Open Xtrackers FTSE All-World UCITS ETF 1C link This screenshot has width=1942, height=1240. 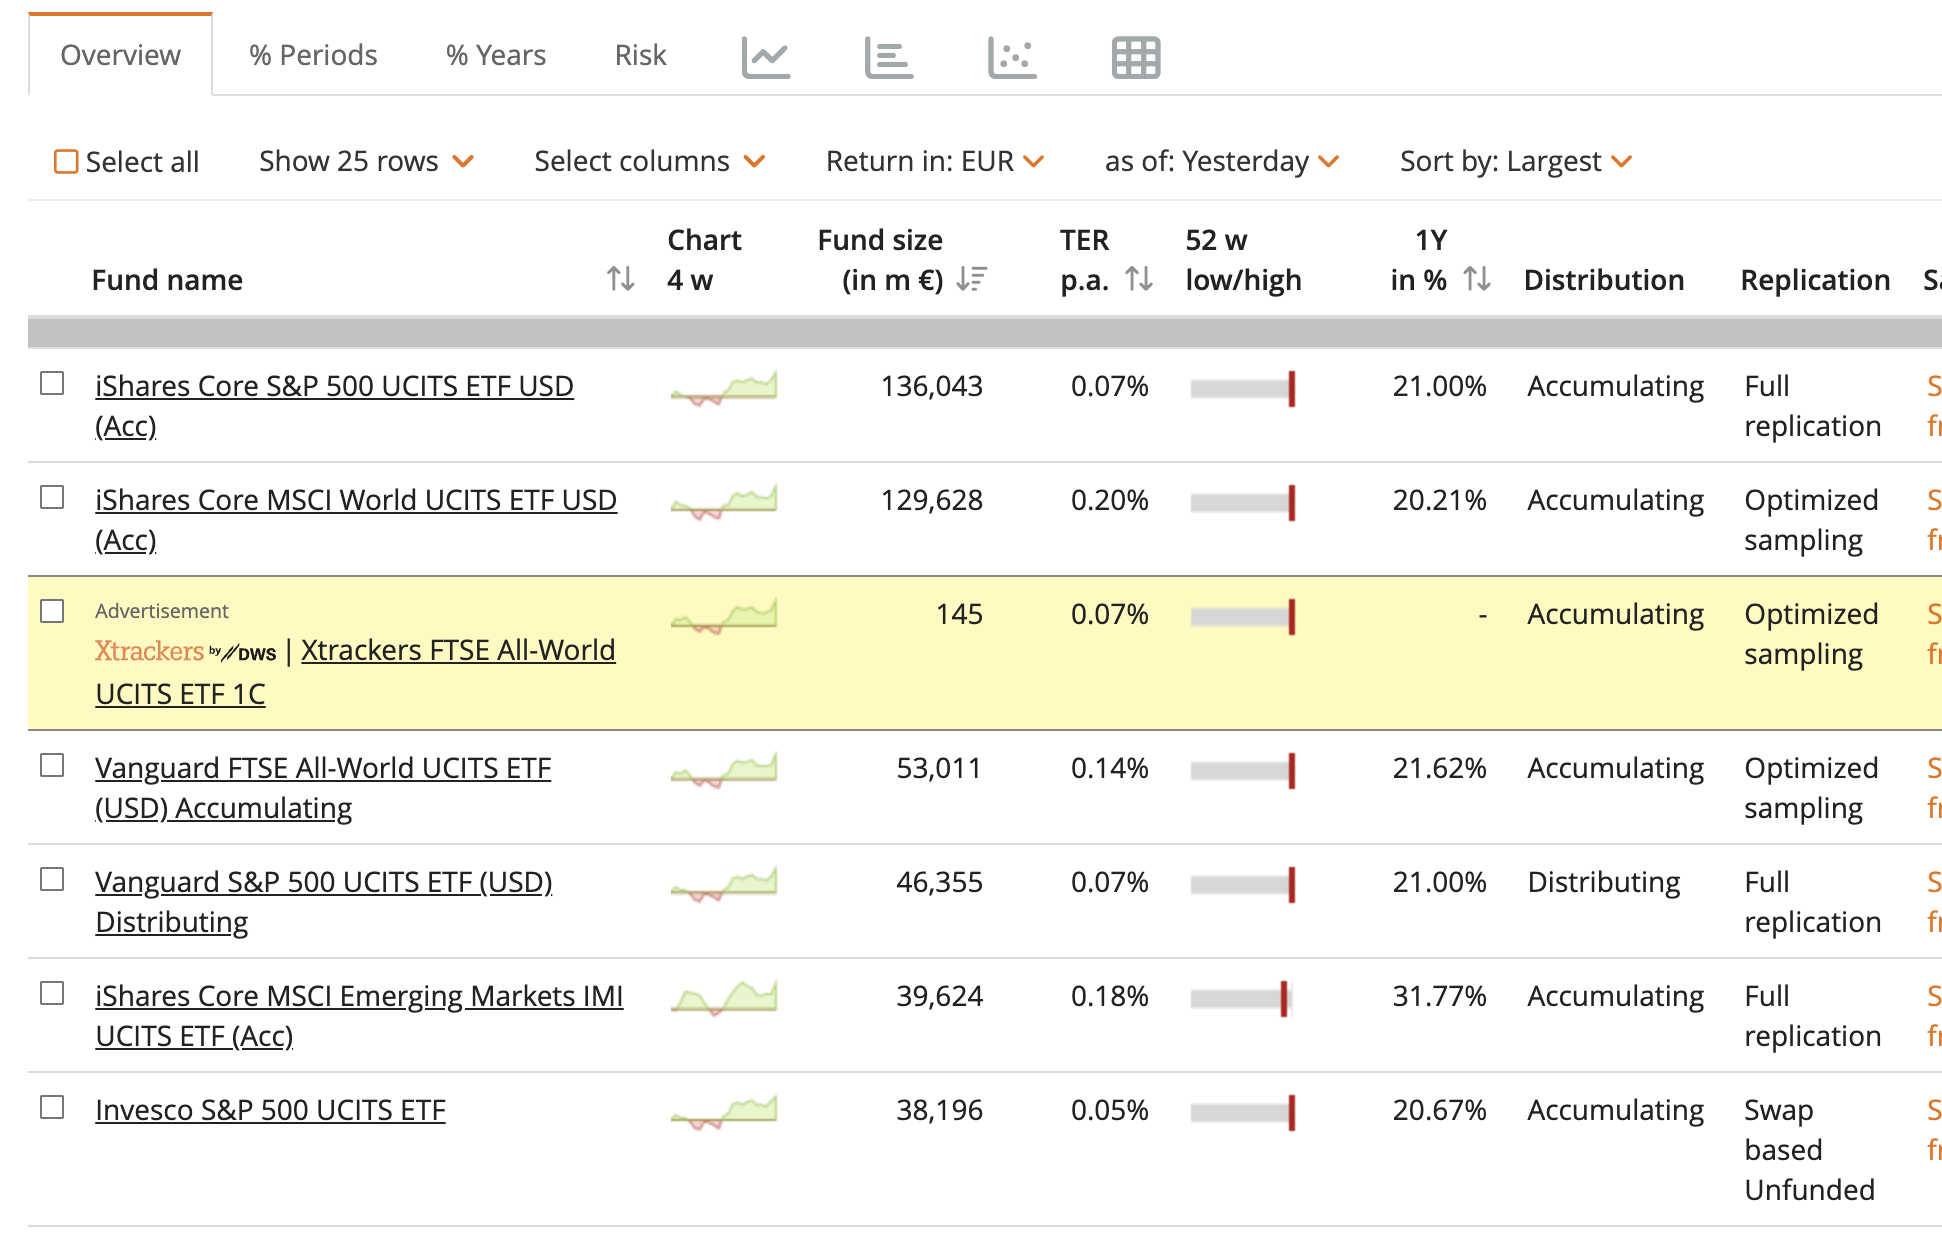[x=355, y=672]
